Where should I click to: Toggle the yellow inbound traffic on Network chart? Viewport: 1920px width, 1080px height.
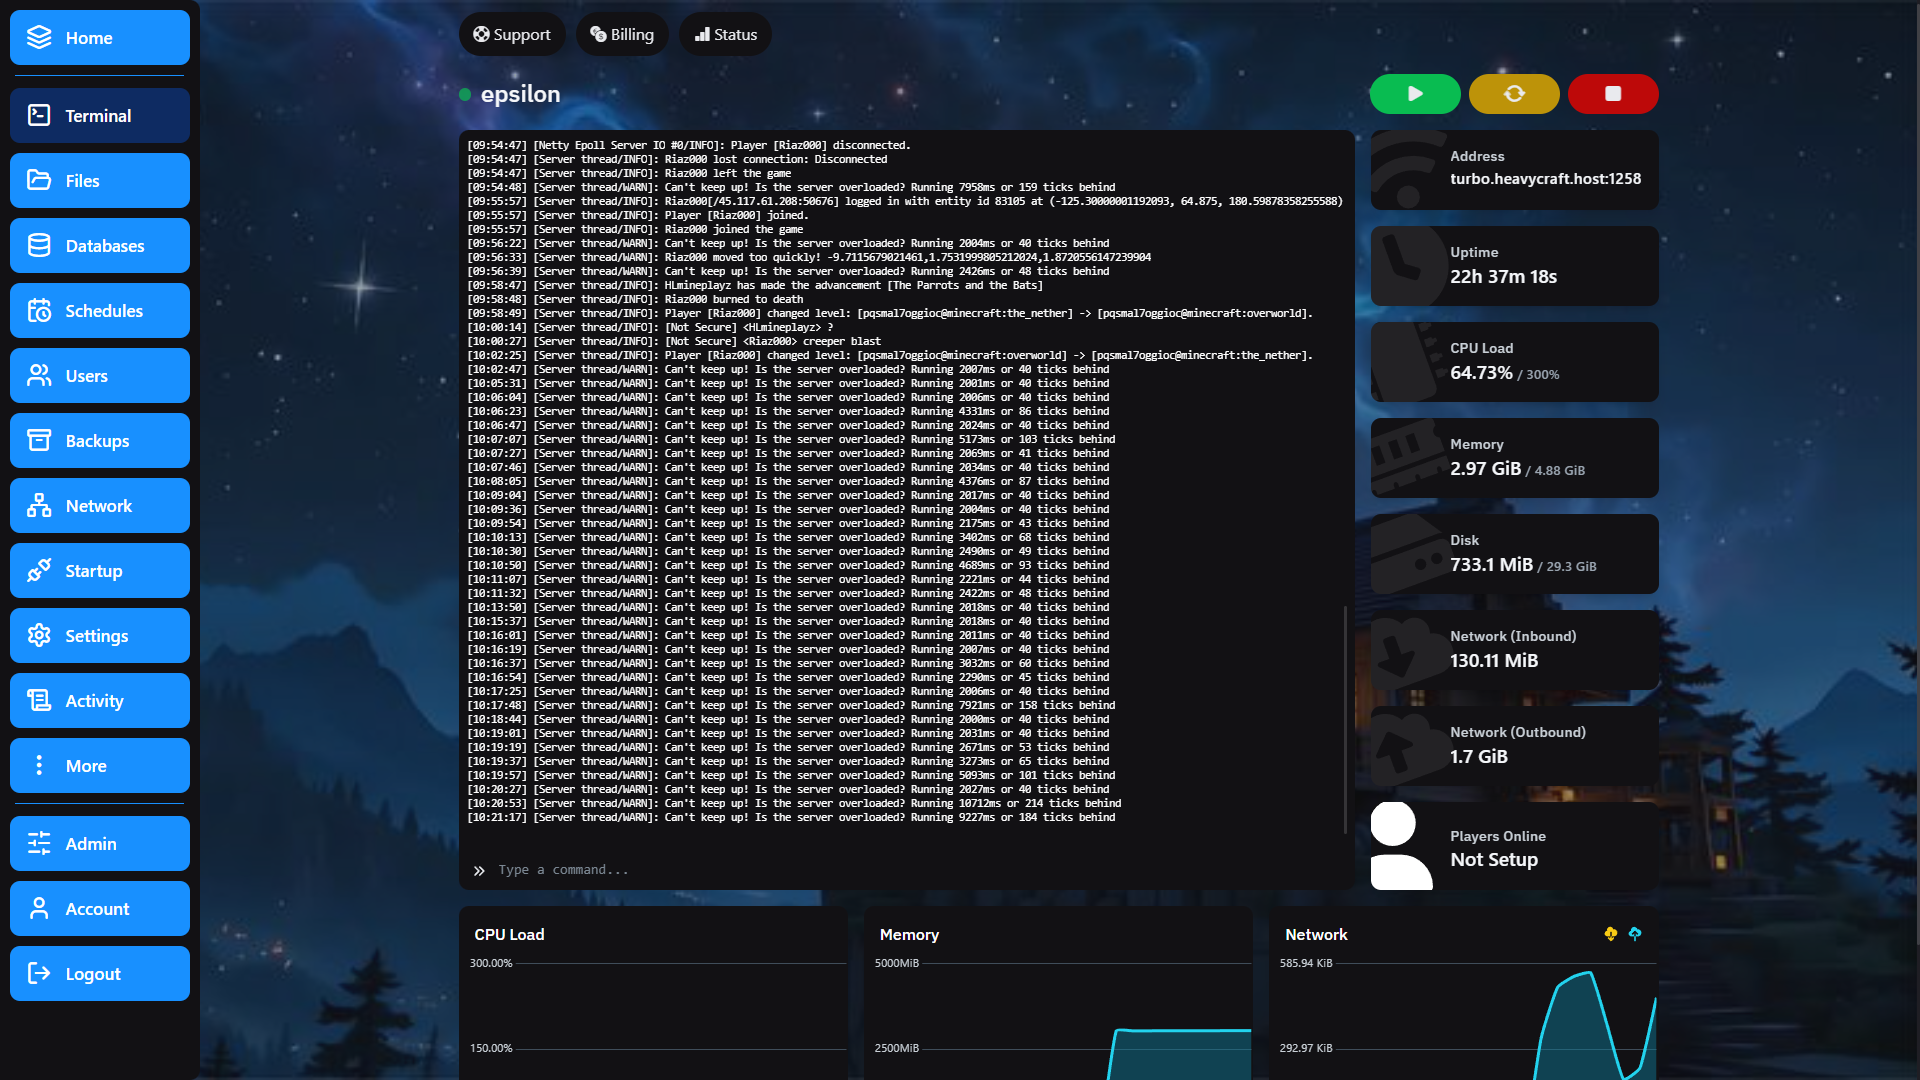(x=1610, y=935)
